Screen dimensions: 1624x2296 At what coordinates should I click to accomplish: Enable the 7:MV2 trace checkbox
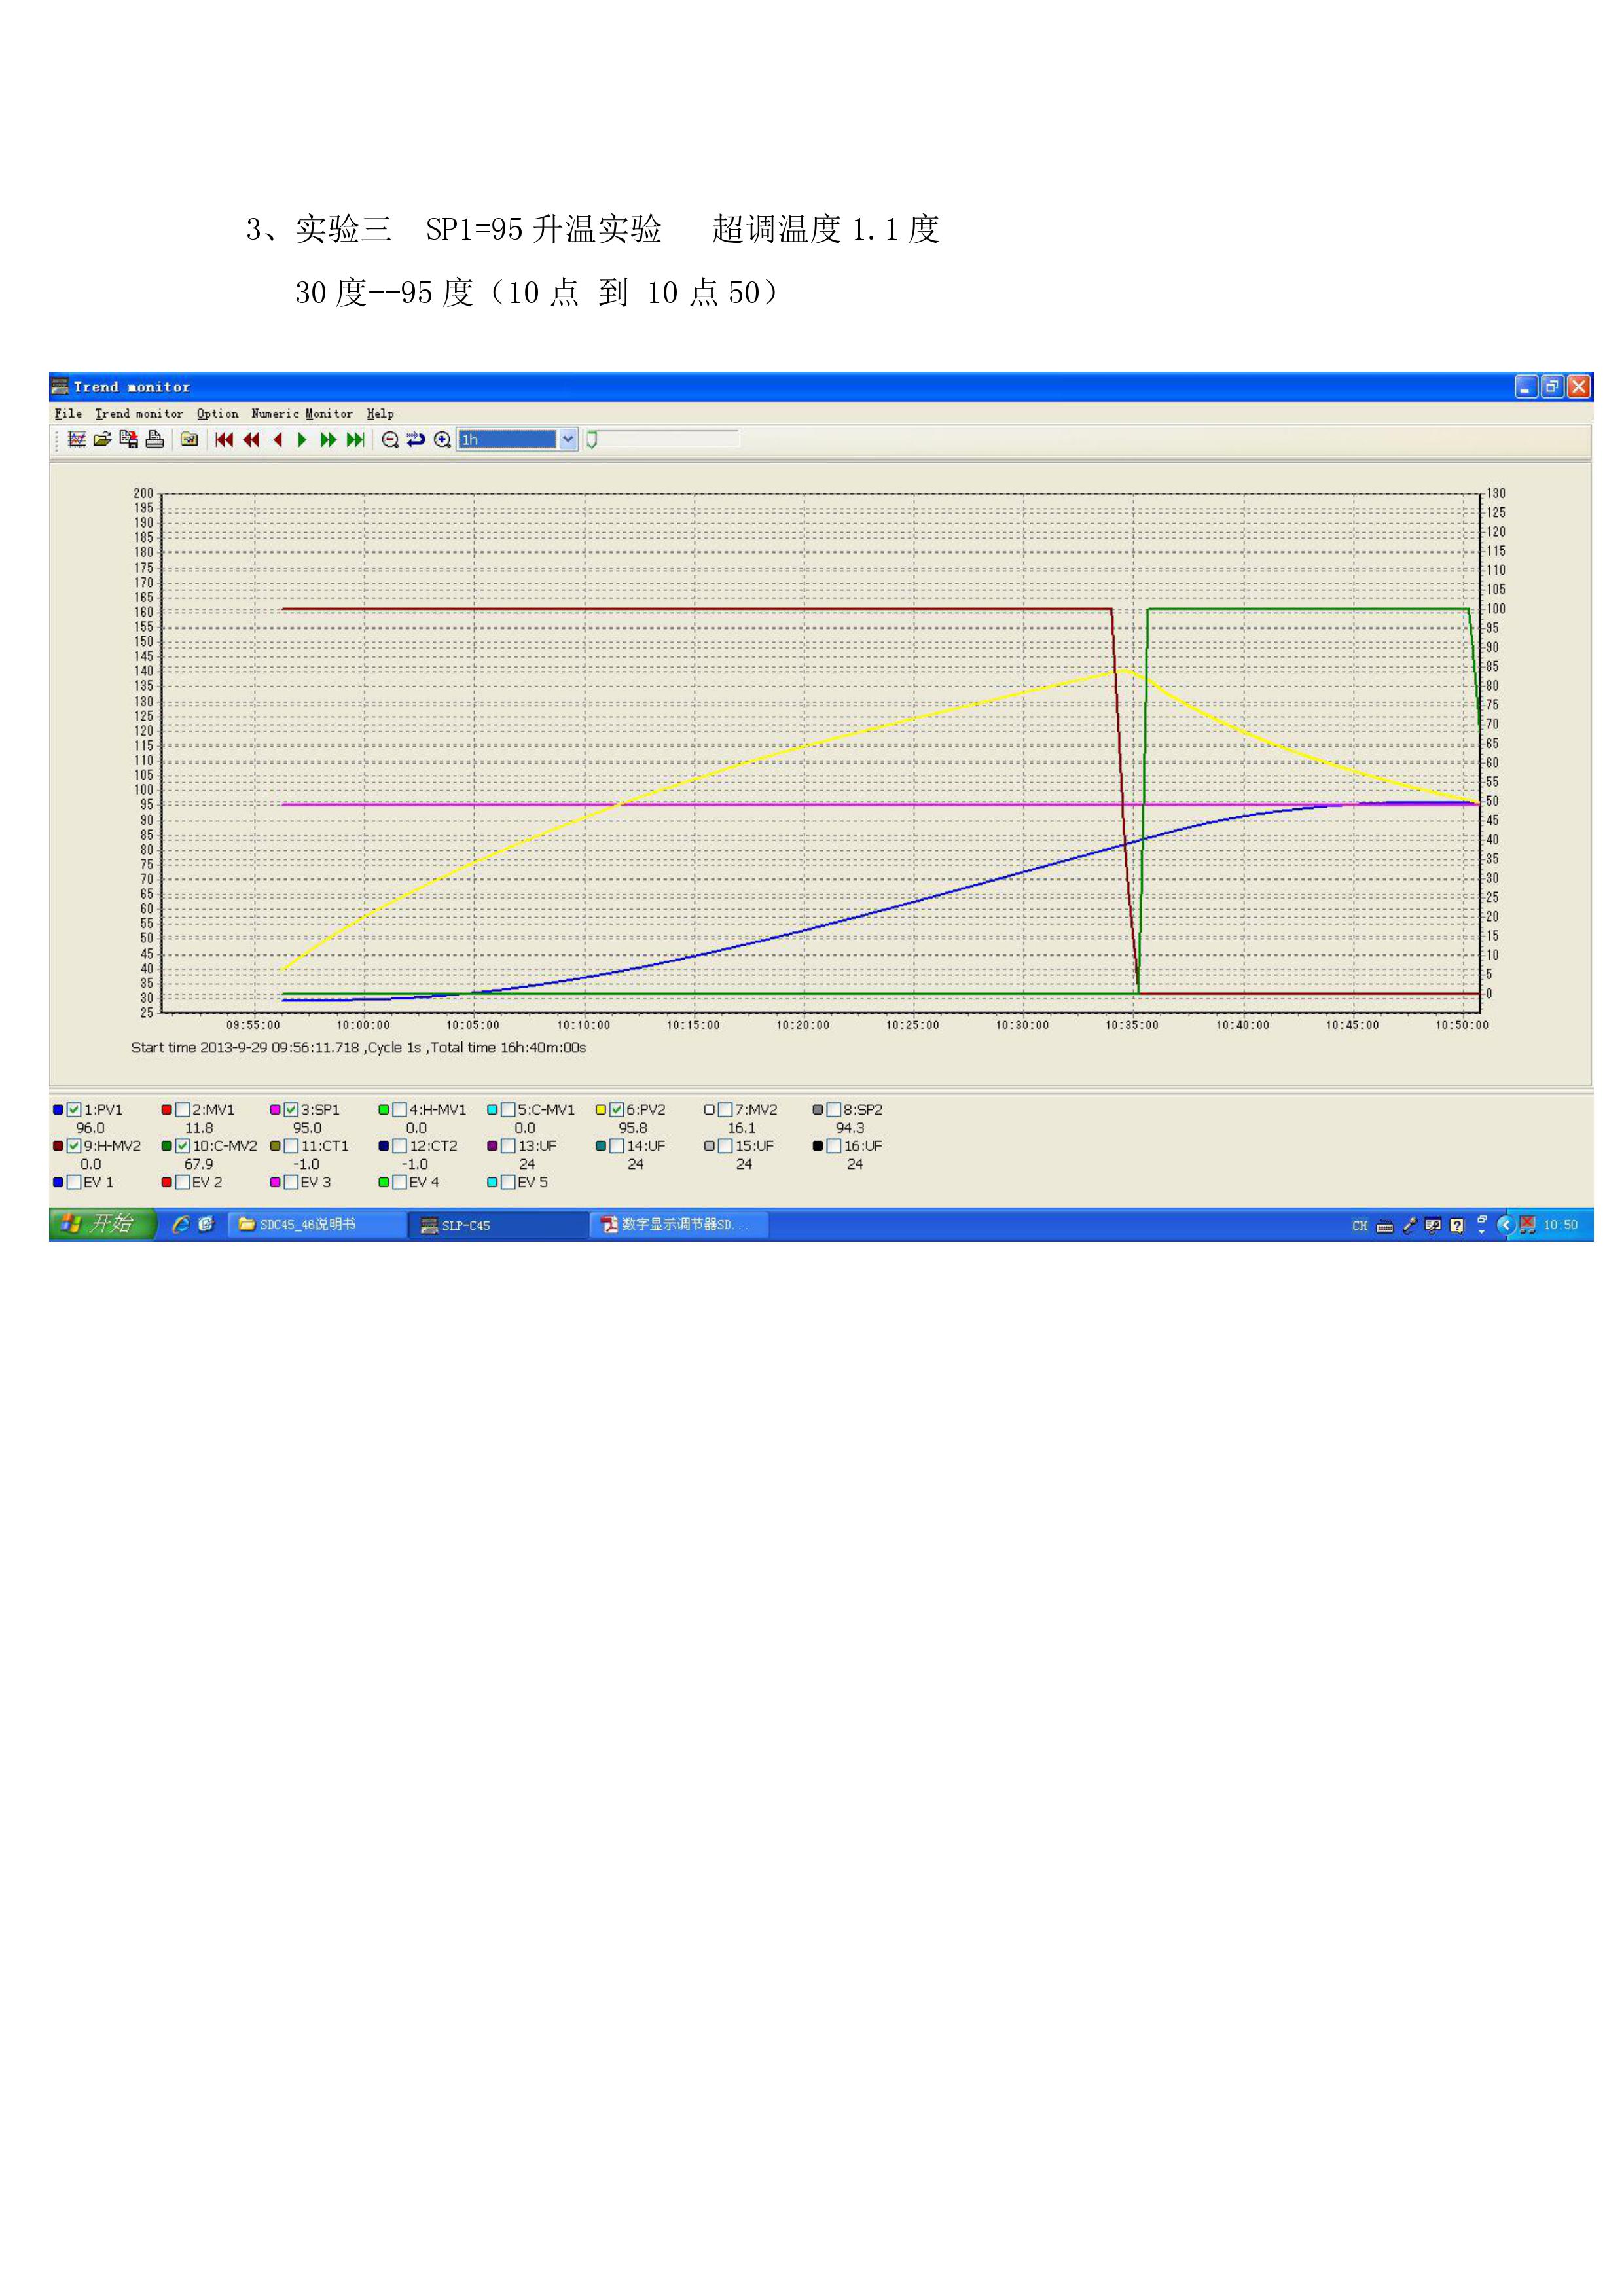pyautogui.click(x=725, y=1110)
